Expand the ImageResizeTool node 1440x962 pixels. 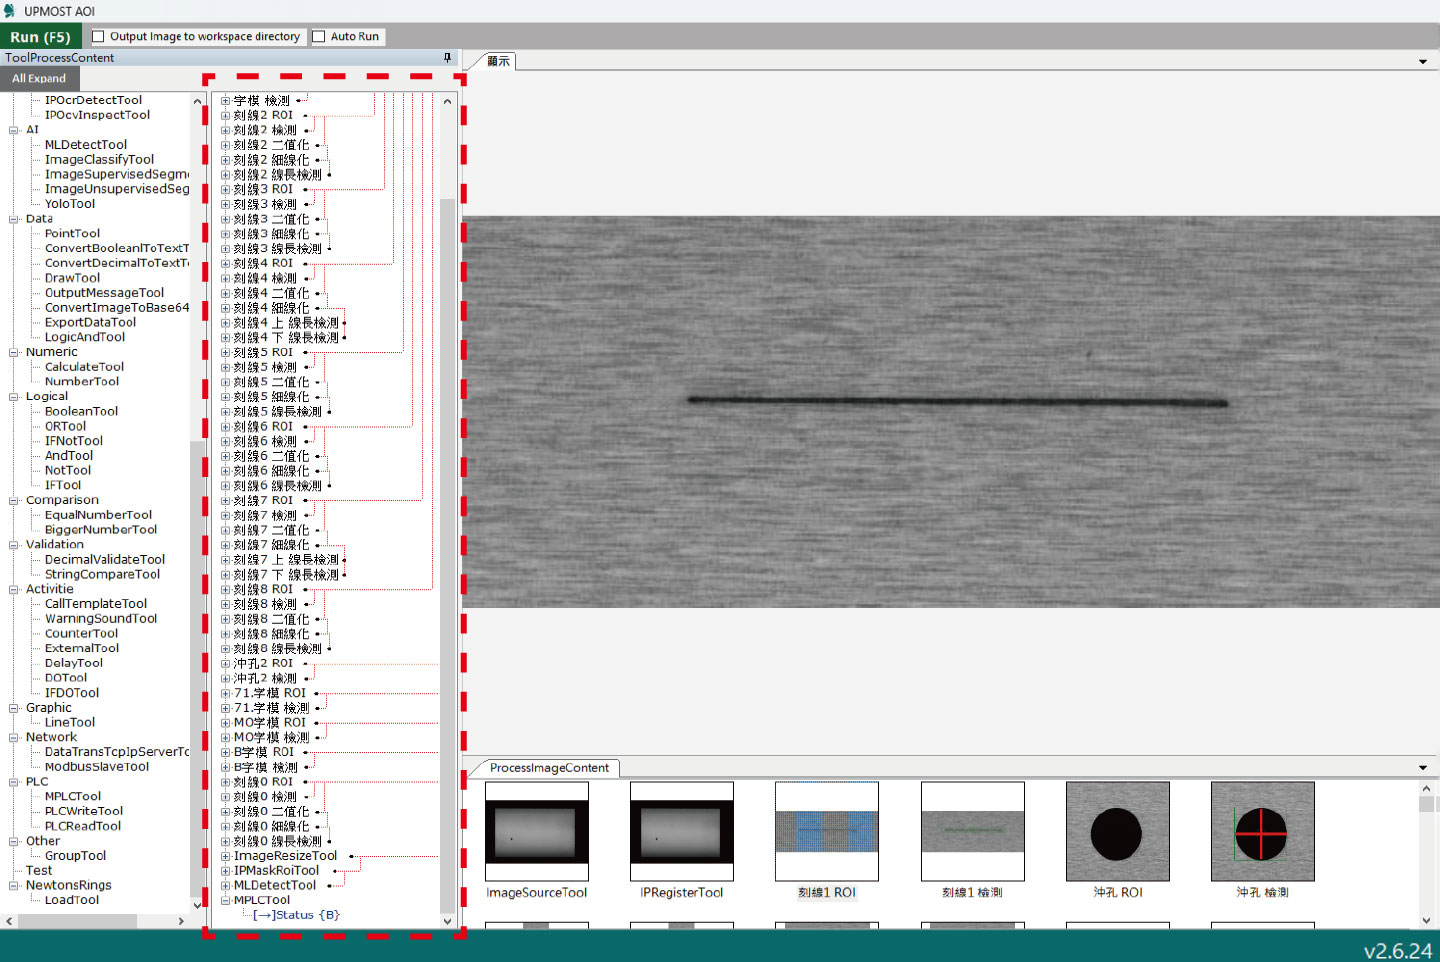[226, 856]
